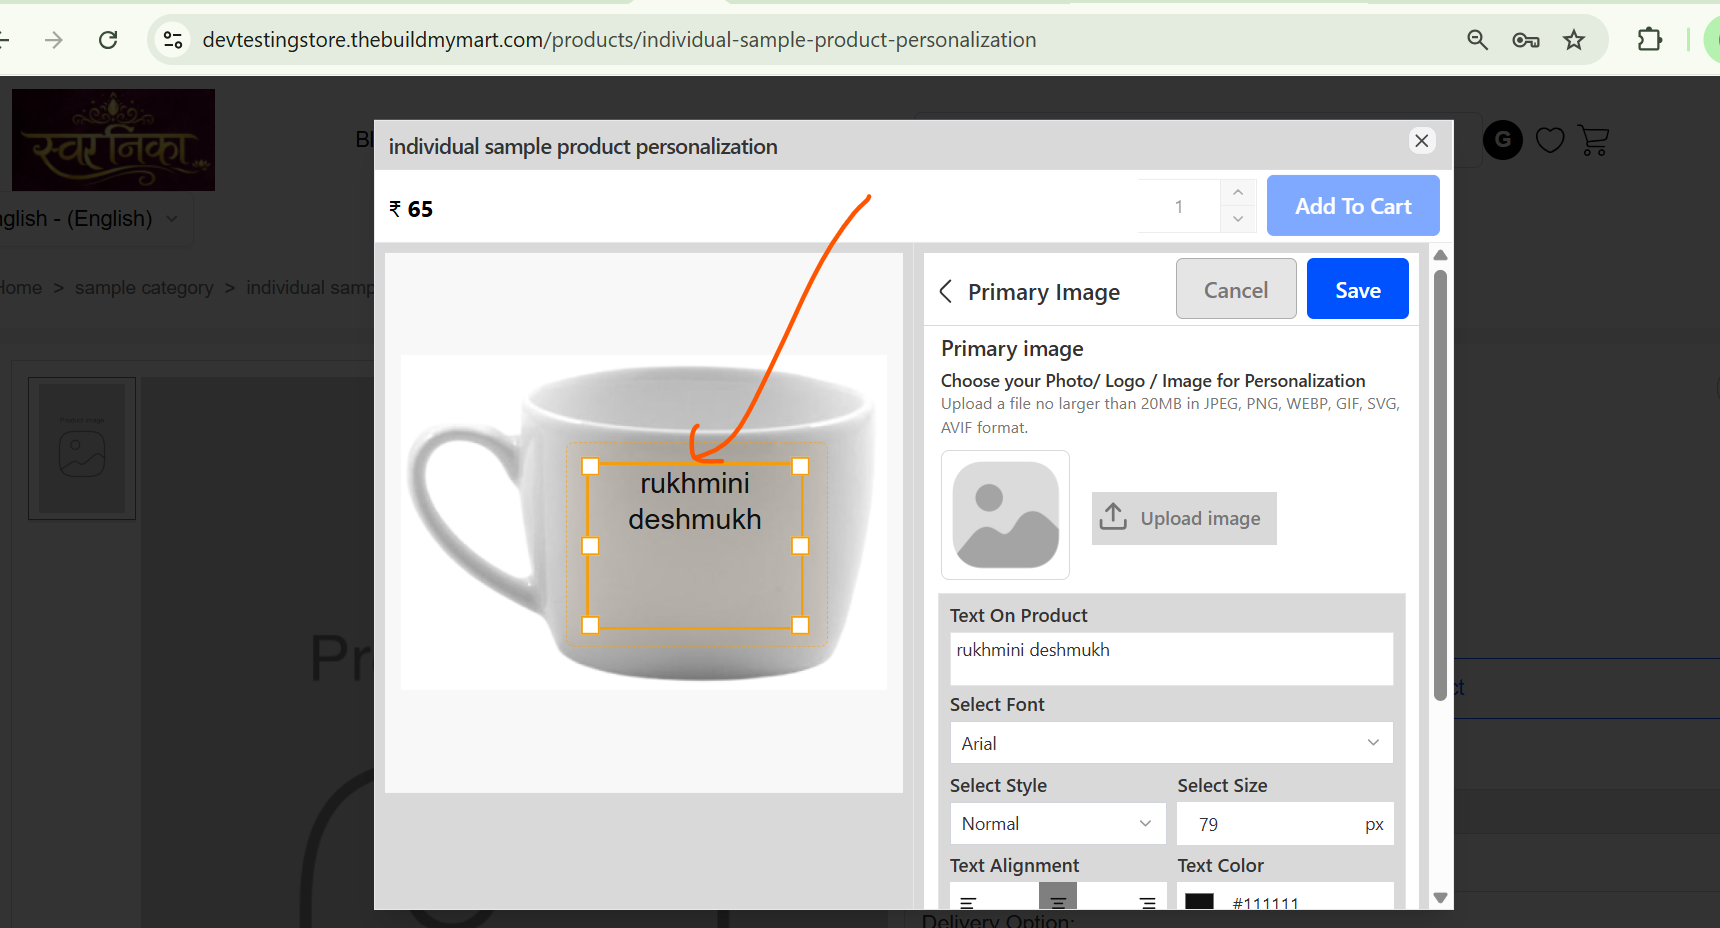Center-align the product text
1720x928 pixels.
tap(1058, 896)
